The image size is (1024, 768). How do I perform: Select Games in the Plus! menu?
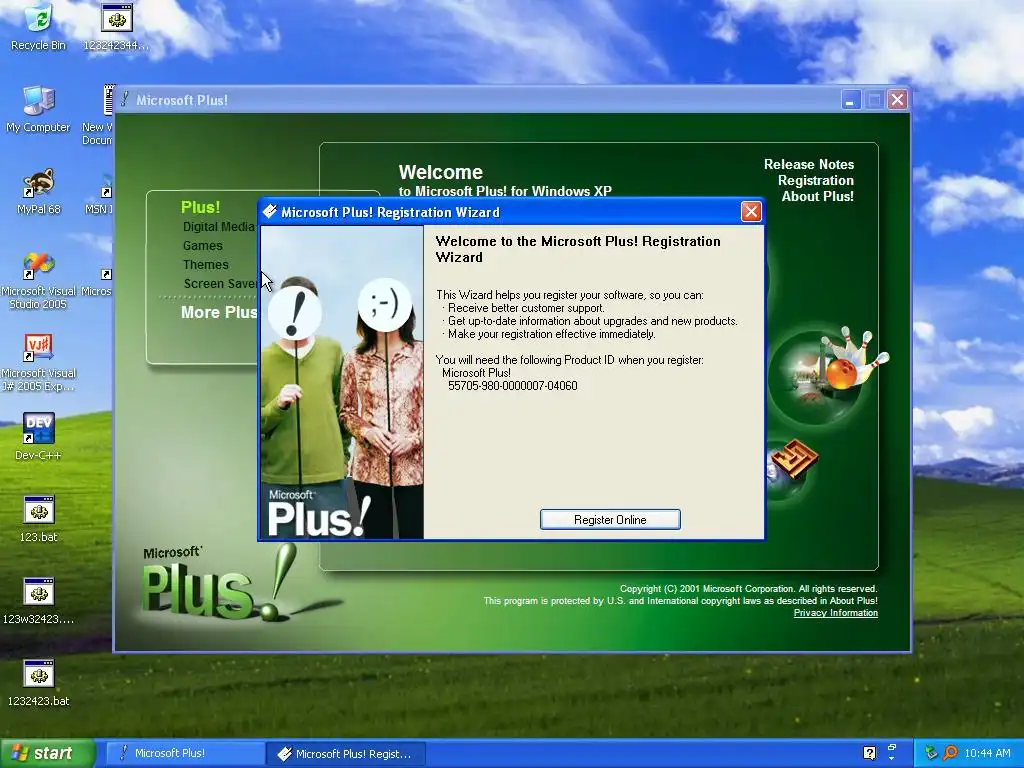[202, 246]
